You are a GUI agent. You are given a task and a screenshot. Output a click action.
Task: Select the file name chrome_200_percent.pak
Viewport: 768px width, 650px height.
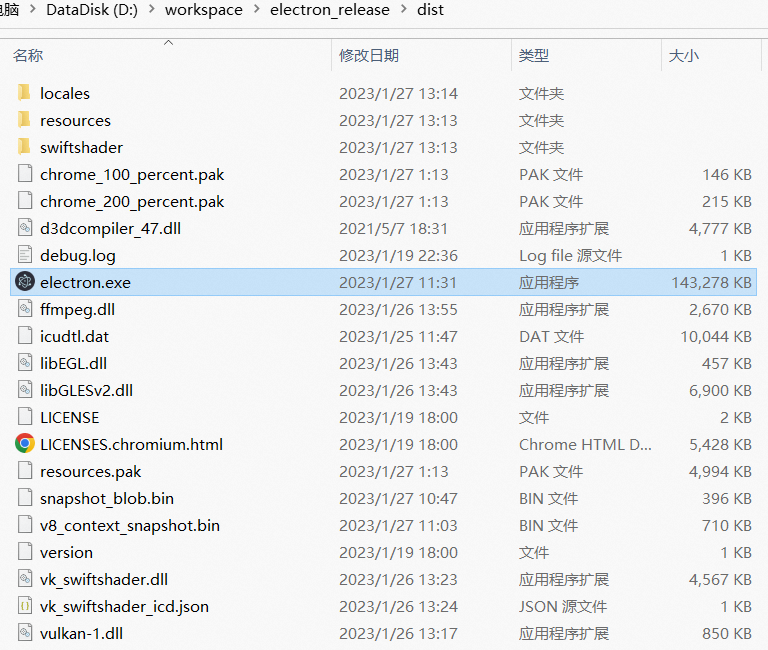(x=132, y=202)
